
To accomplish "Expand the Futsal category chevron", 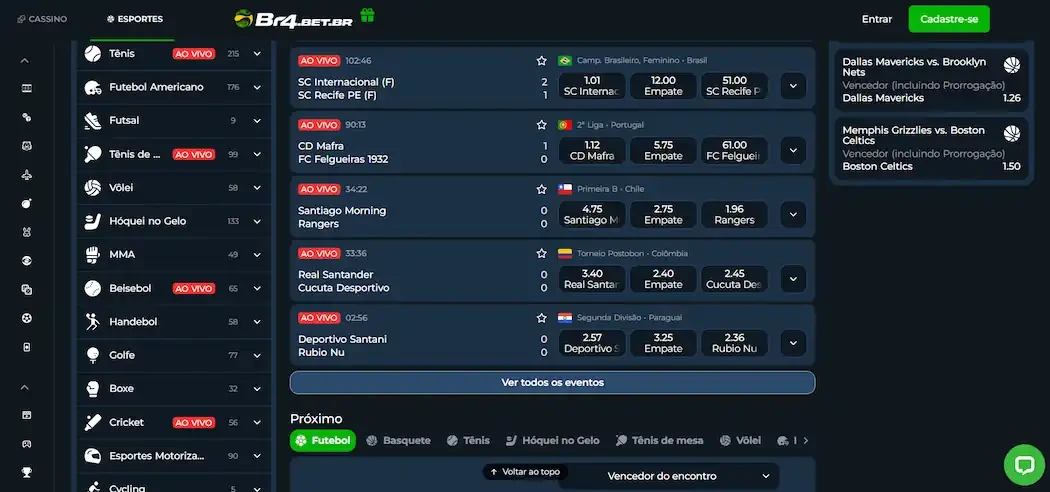I will [257, 120].
